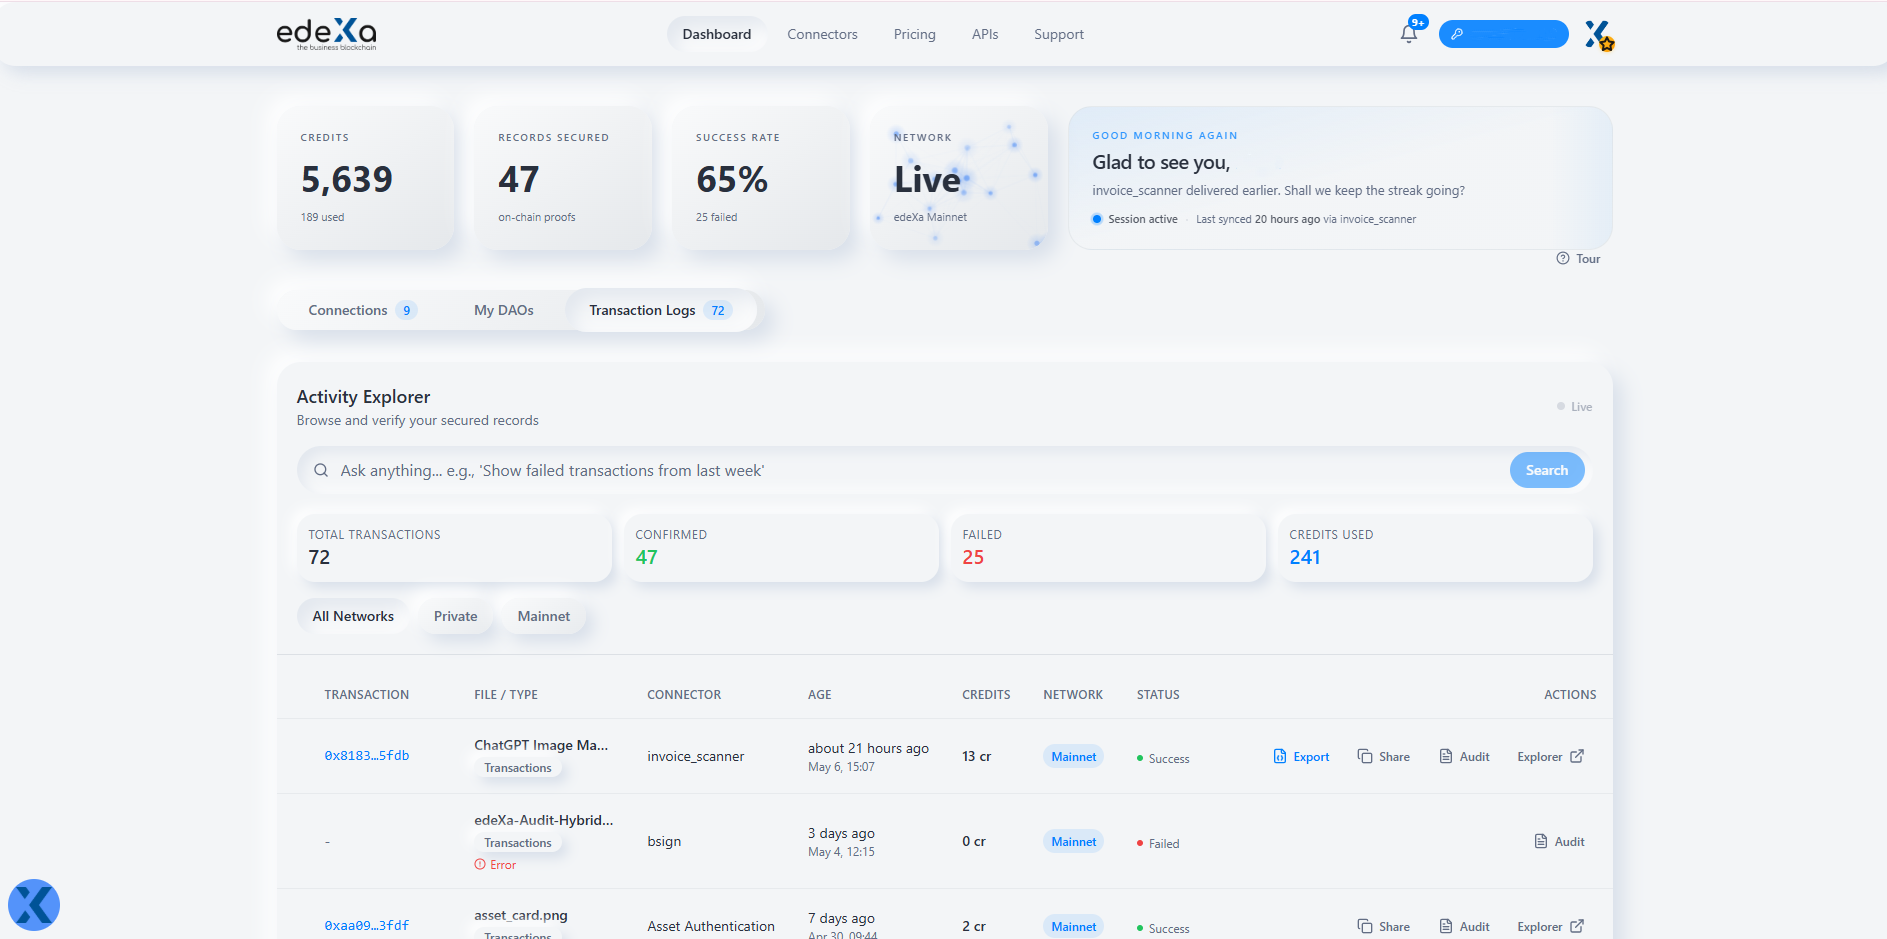The width and height of the screenshot is (1887, 939).
Task: Switch to the Connections tab
Action: 363,310
